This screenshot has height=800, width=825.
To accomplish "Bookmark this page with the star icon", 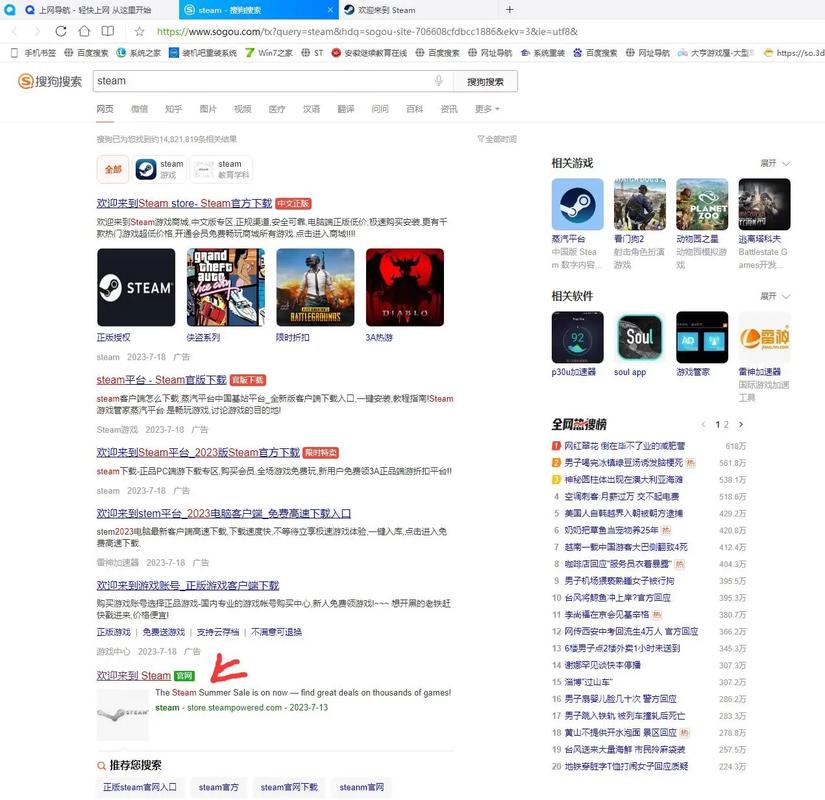I will point(139,32).
